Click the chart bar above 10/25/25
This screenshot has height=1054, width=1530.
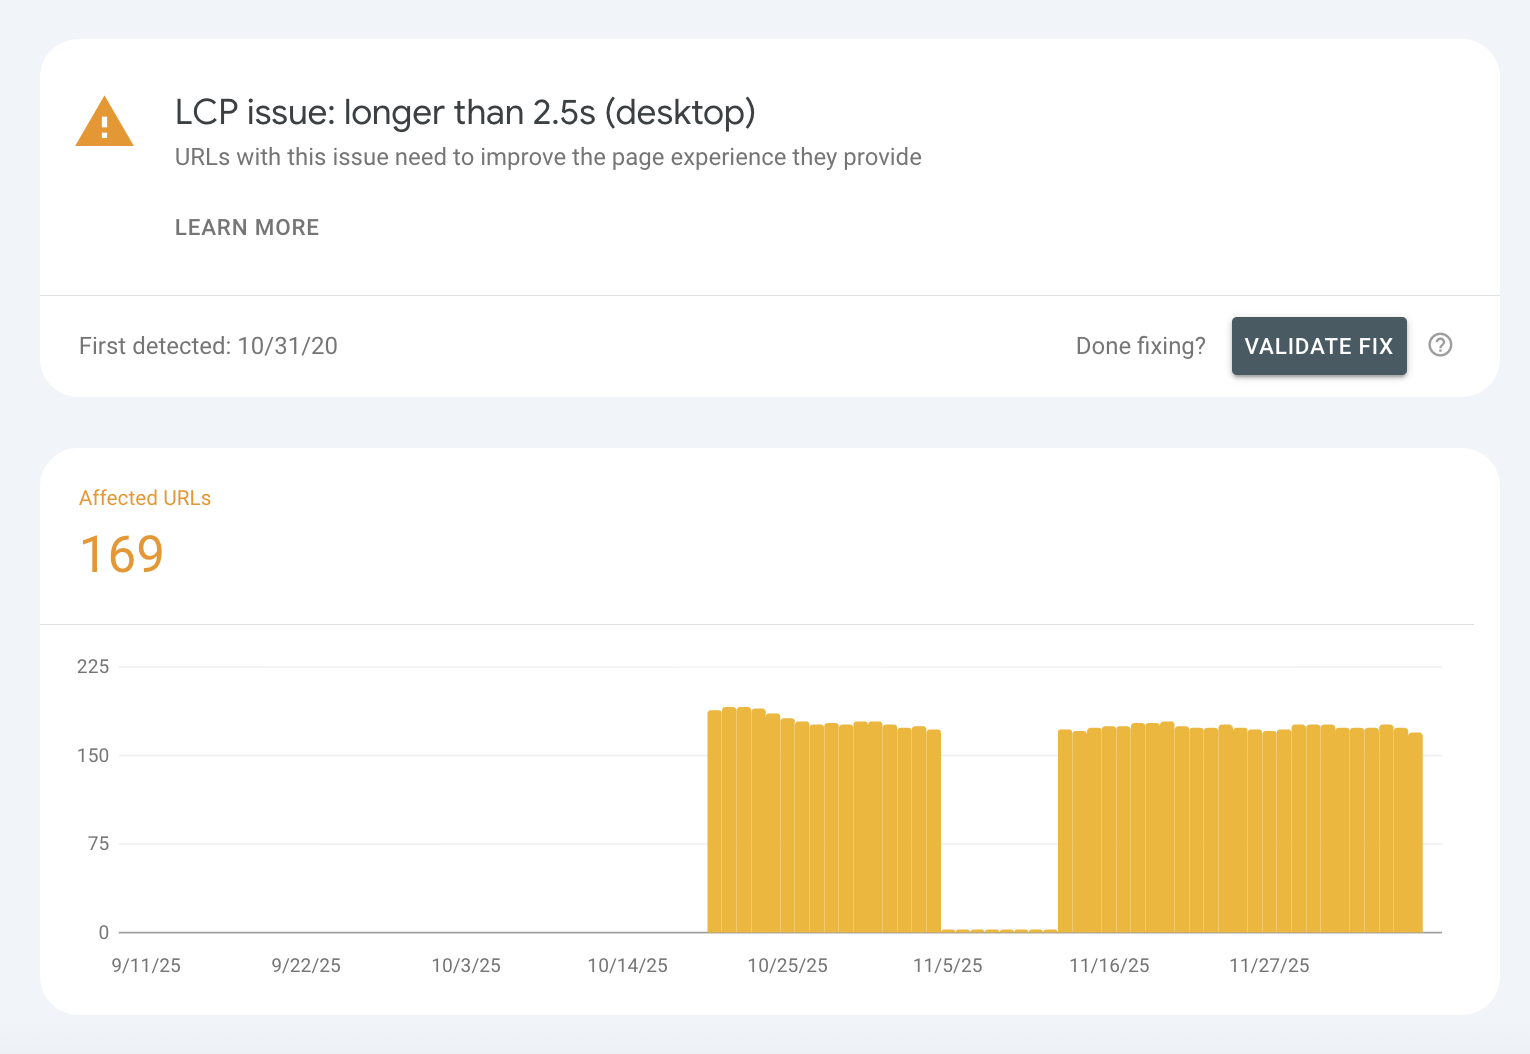788,828
